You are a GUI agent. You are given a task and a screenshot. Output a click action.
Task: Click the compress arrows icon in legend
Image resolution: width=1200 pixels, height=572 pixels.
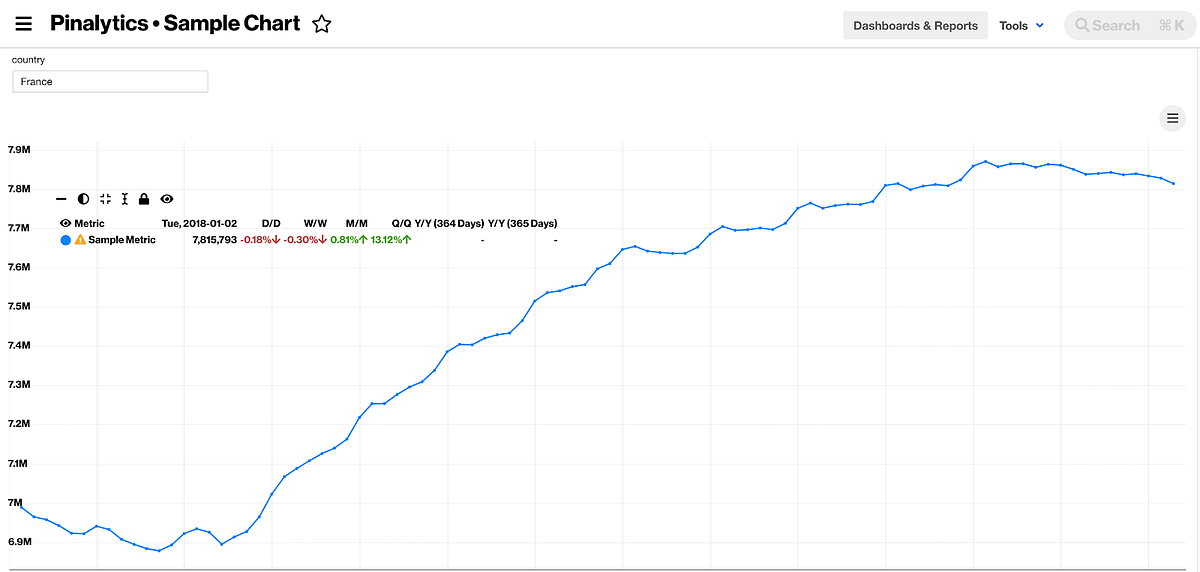coord(105,199)
